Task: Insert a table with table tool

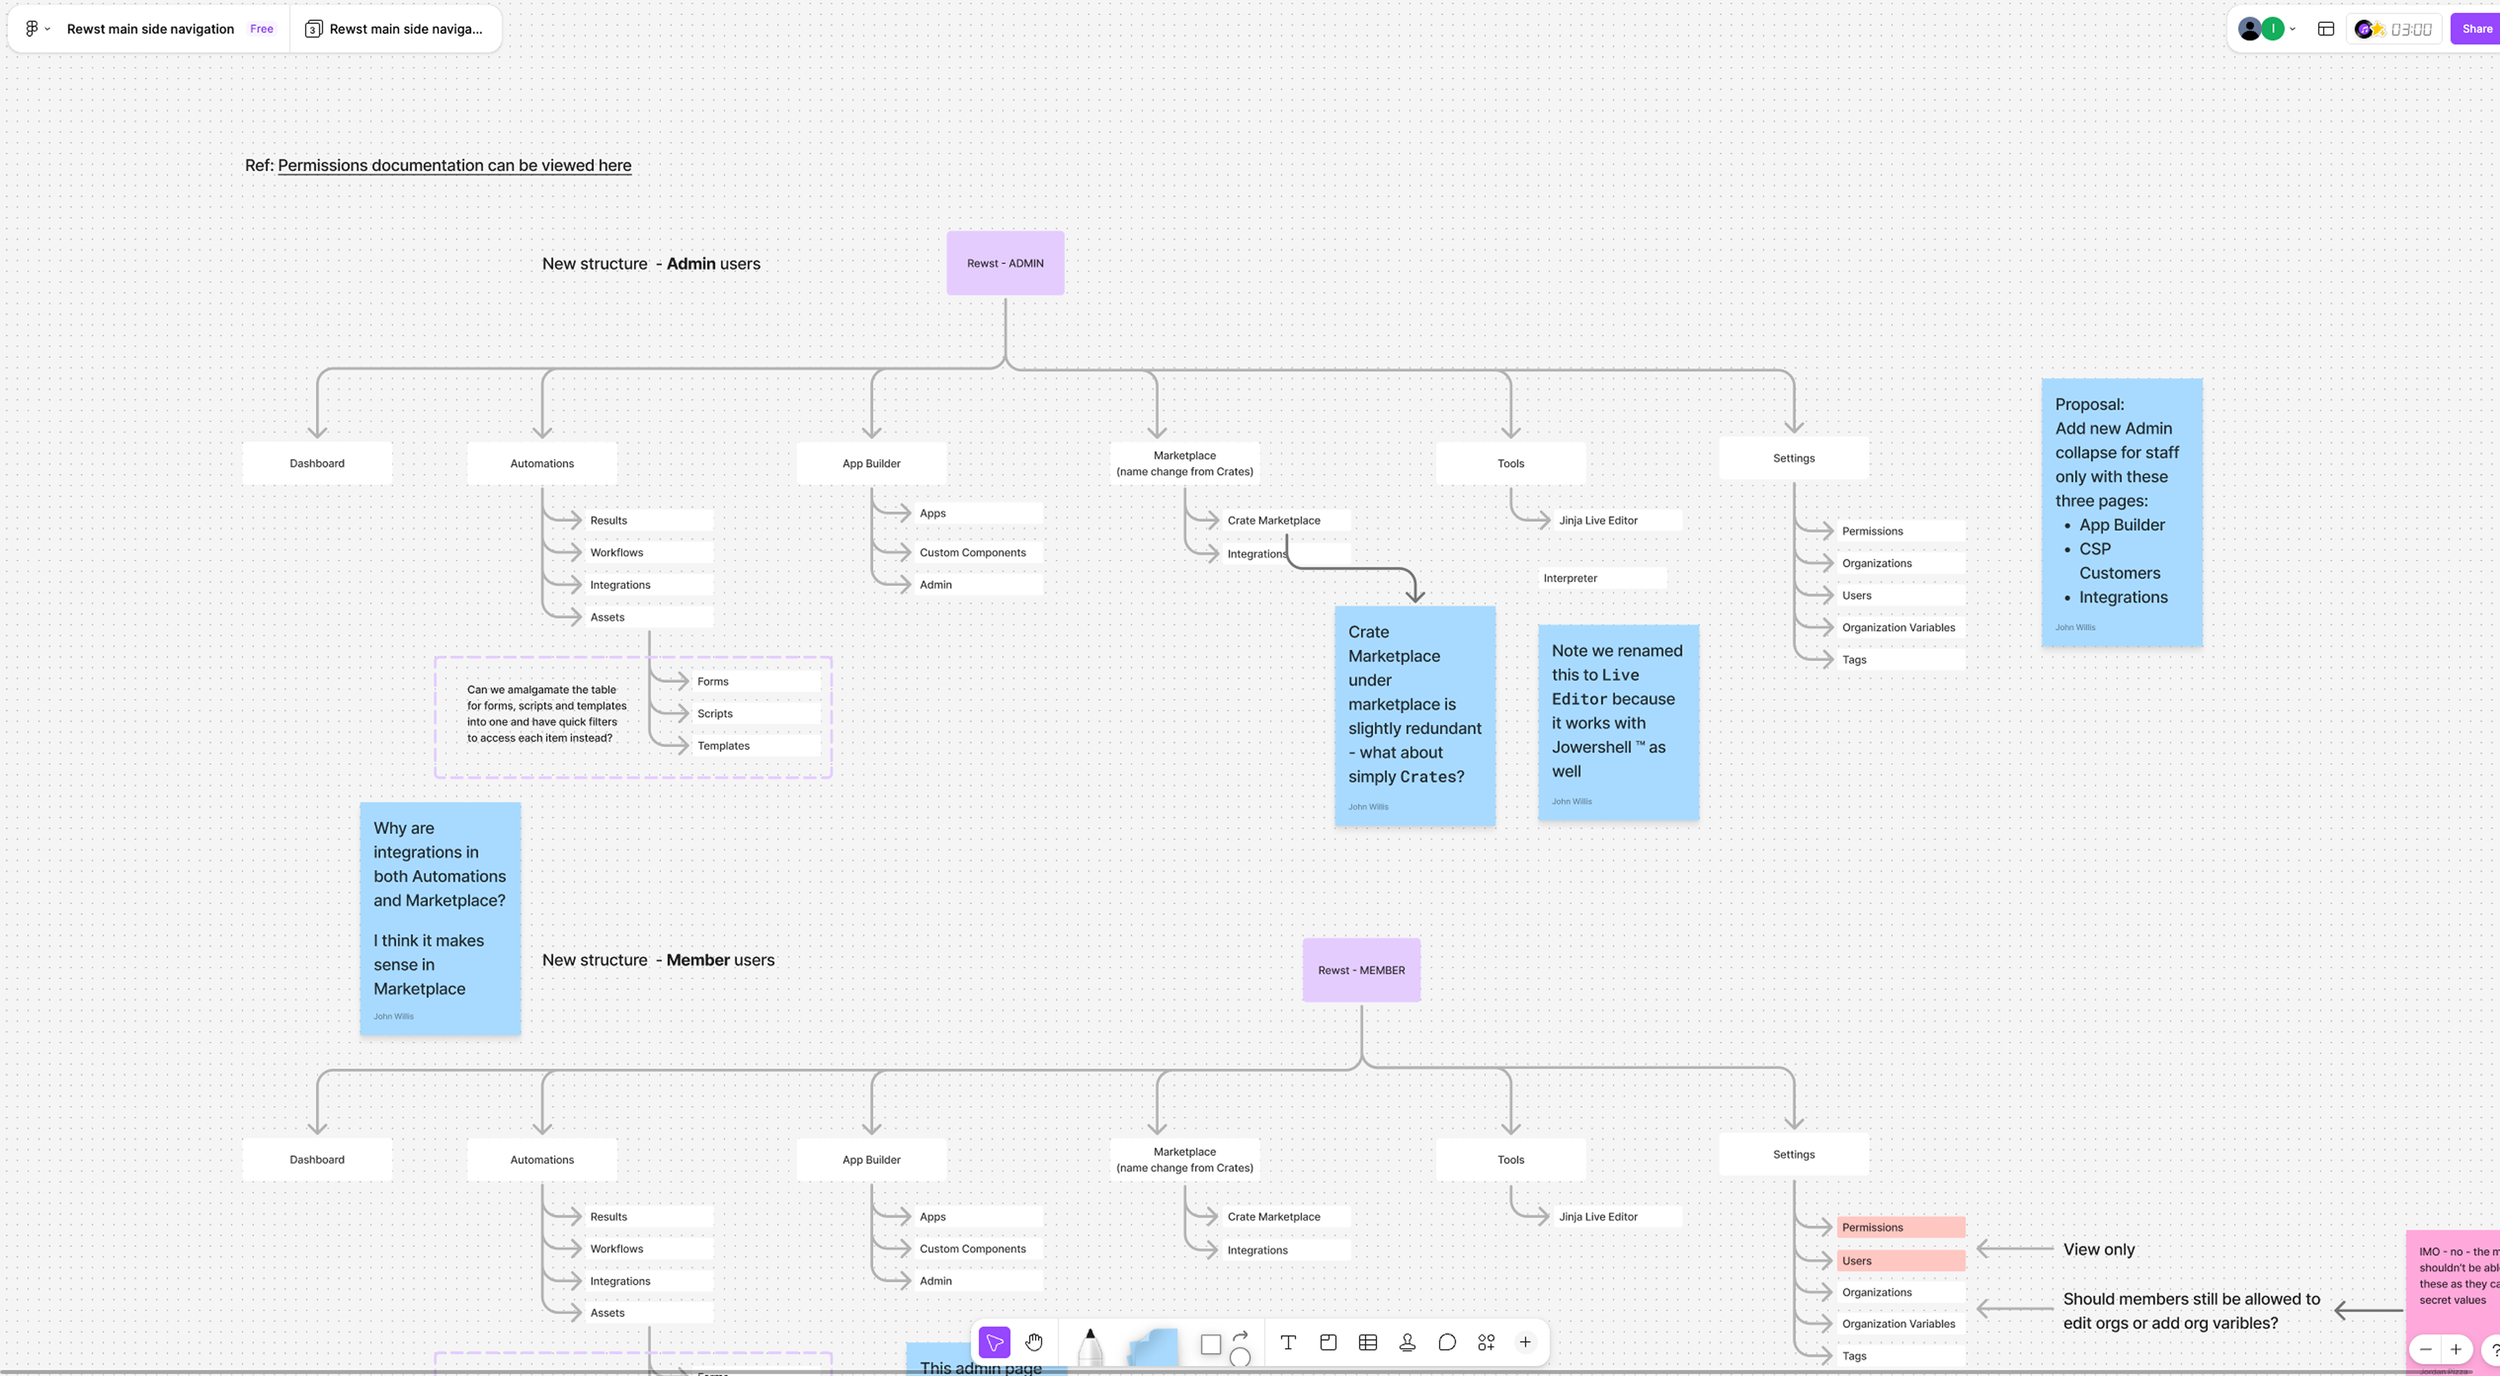Action: pyautogui.click(x=1368, y=1342)
